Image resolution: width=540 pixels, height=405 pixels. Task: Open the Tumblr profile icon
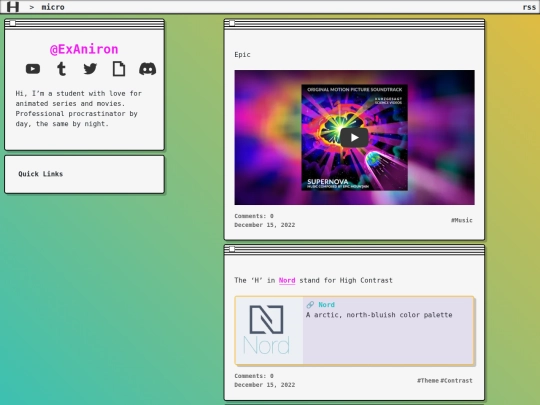click(x=62, y=69)
